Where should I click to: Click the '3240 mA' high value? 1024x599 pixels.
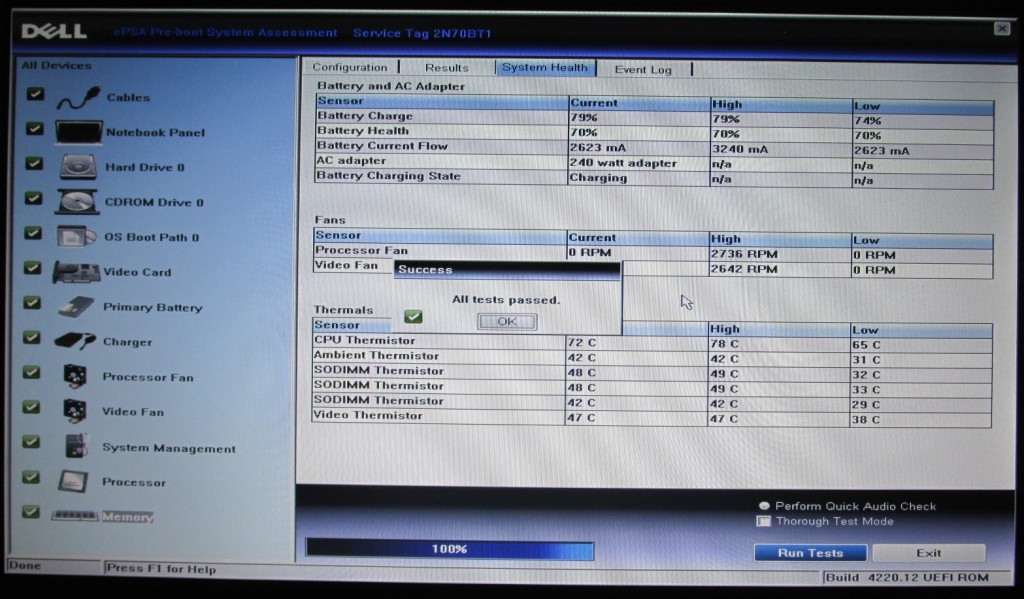(740, 149)
